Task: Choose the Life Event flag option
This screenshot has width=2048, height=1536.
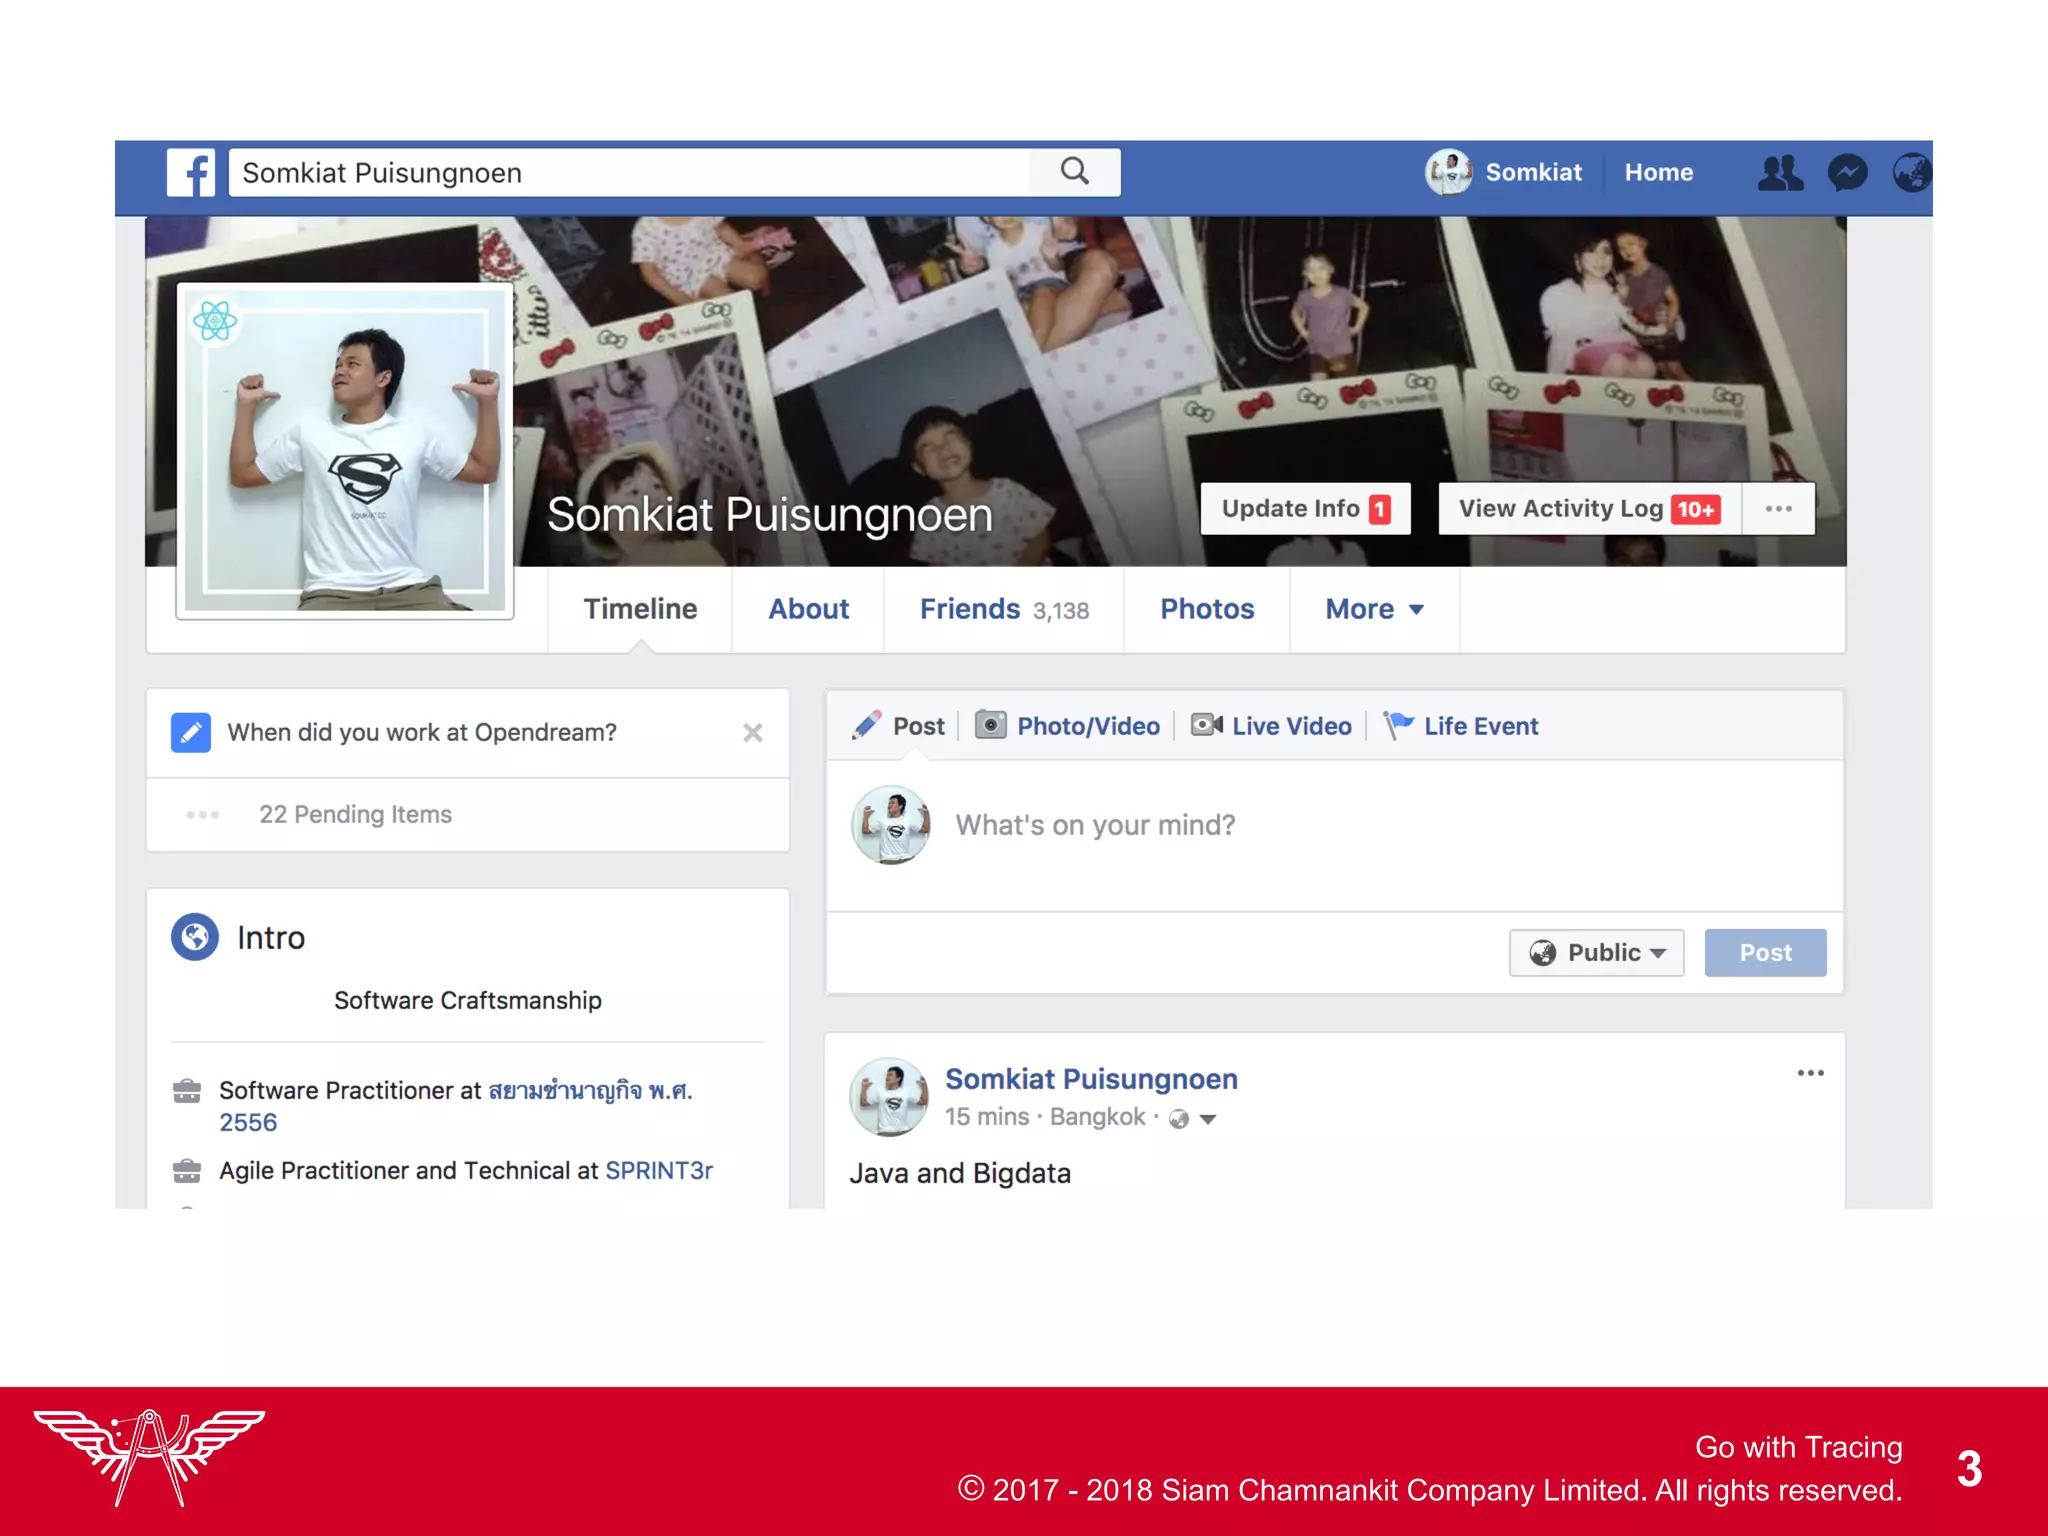Action: [1461, 726]
